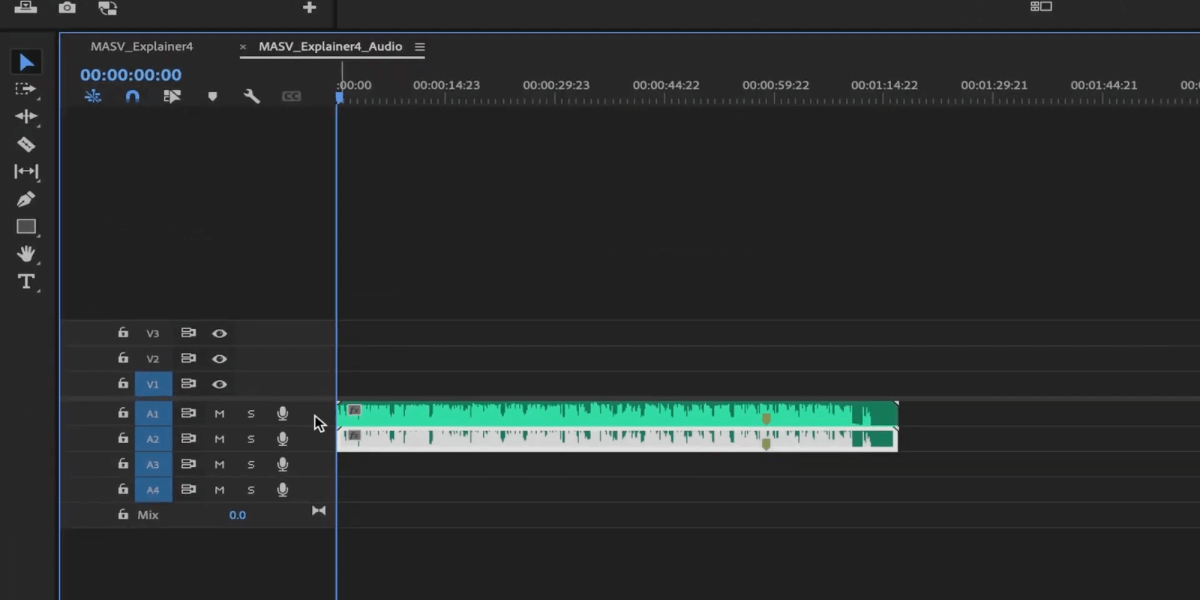Toggle sync lock for track V3
This screenshot has height=600, width=1200.
coord(188,333)
